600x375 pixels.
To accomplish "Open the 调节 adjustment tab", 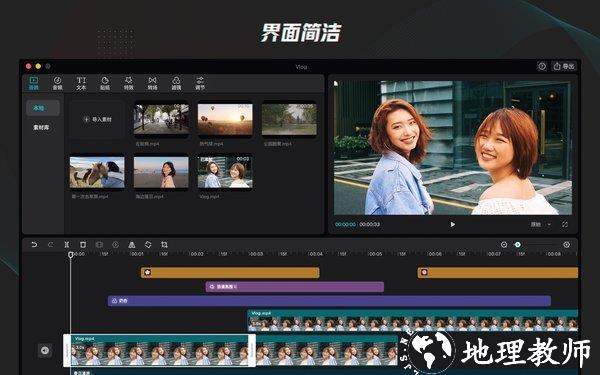I will pyautogui.click(x=200, y=83).
